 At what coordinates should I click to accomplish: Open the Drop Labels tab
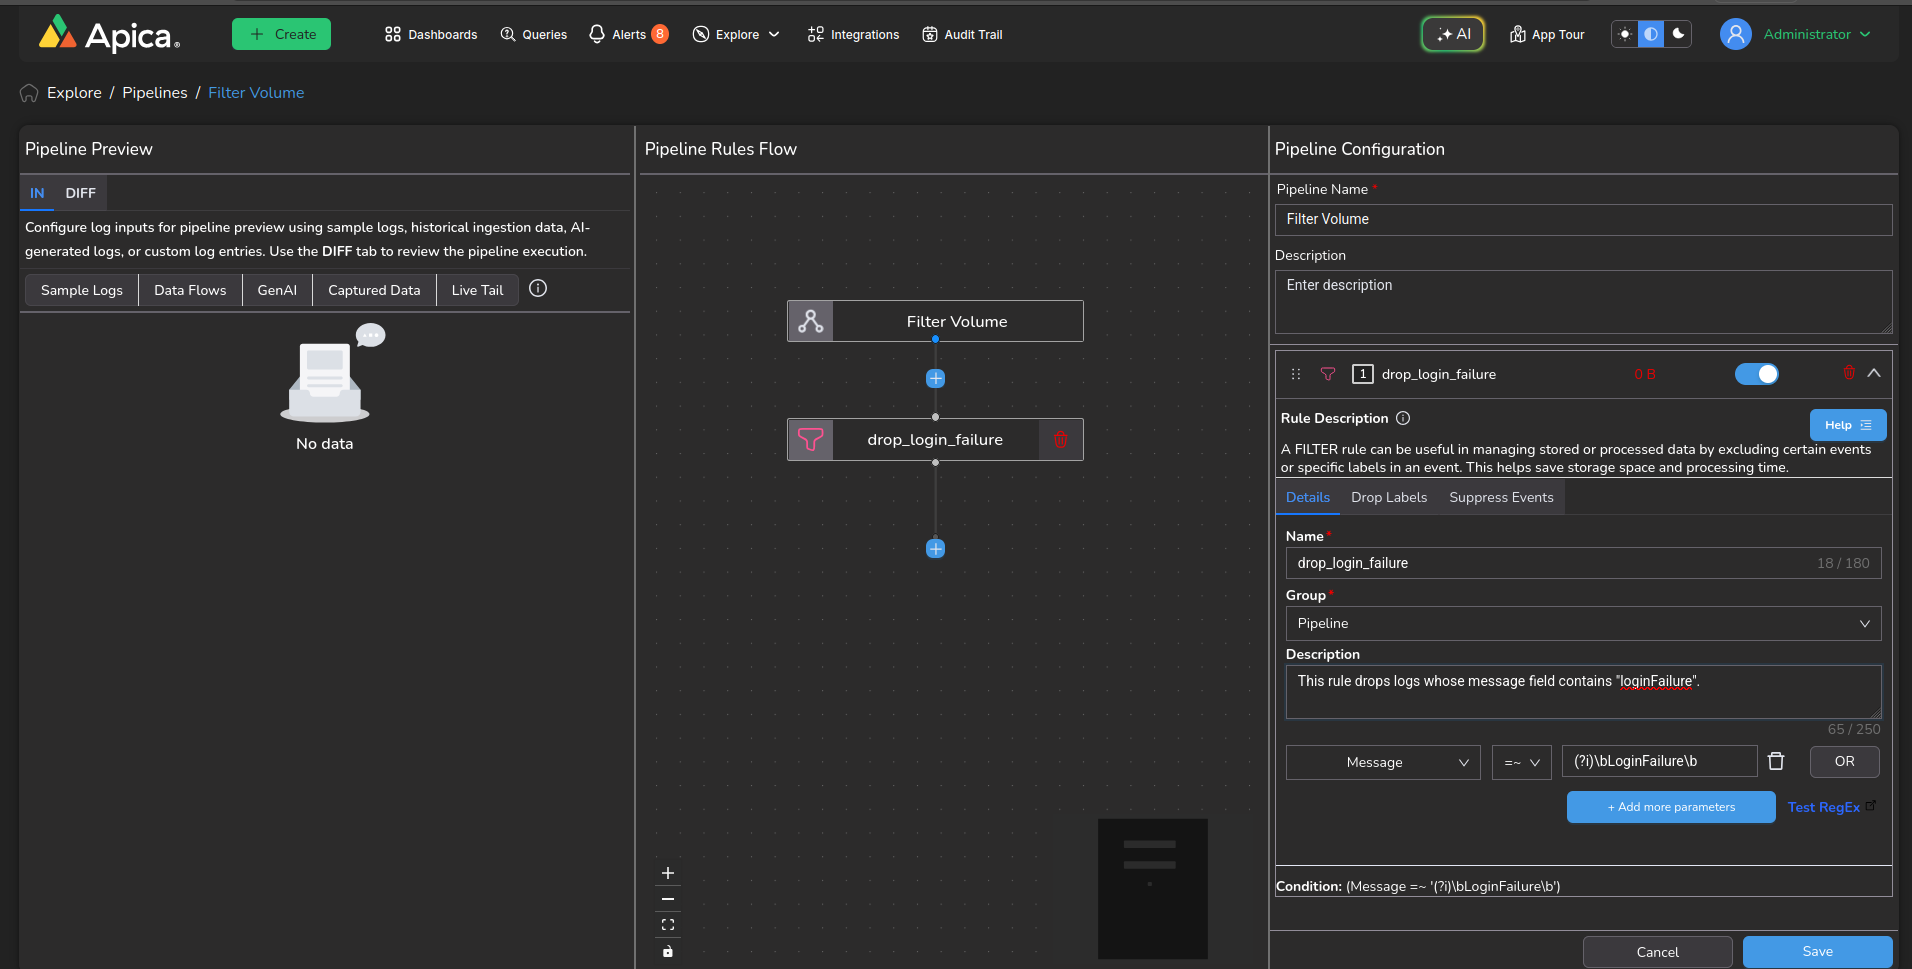click(1388, 497)
